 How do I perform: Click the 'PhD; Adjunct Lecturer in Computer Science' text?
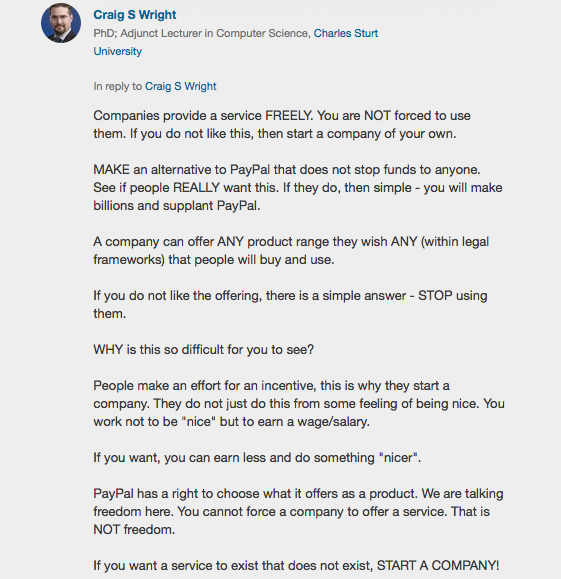[201, 33]
